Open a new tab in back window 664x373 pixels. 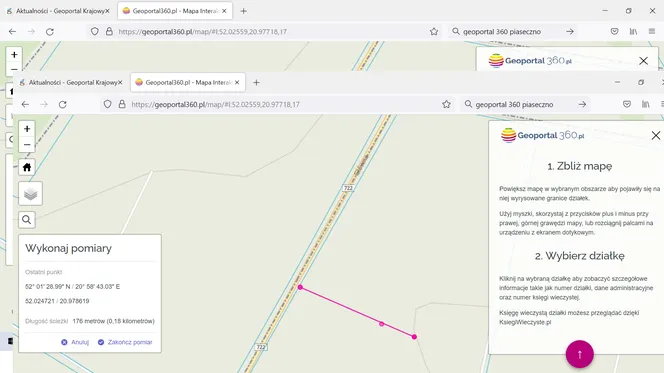pyautogui.click(x=243, y=11)
